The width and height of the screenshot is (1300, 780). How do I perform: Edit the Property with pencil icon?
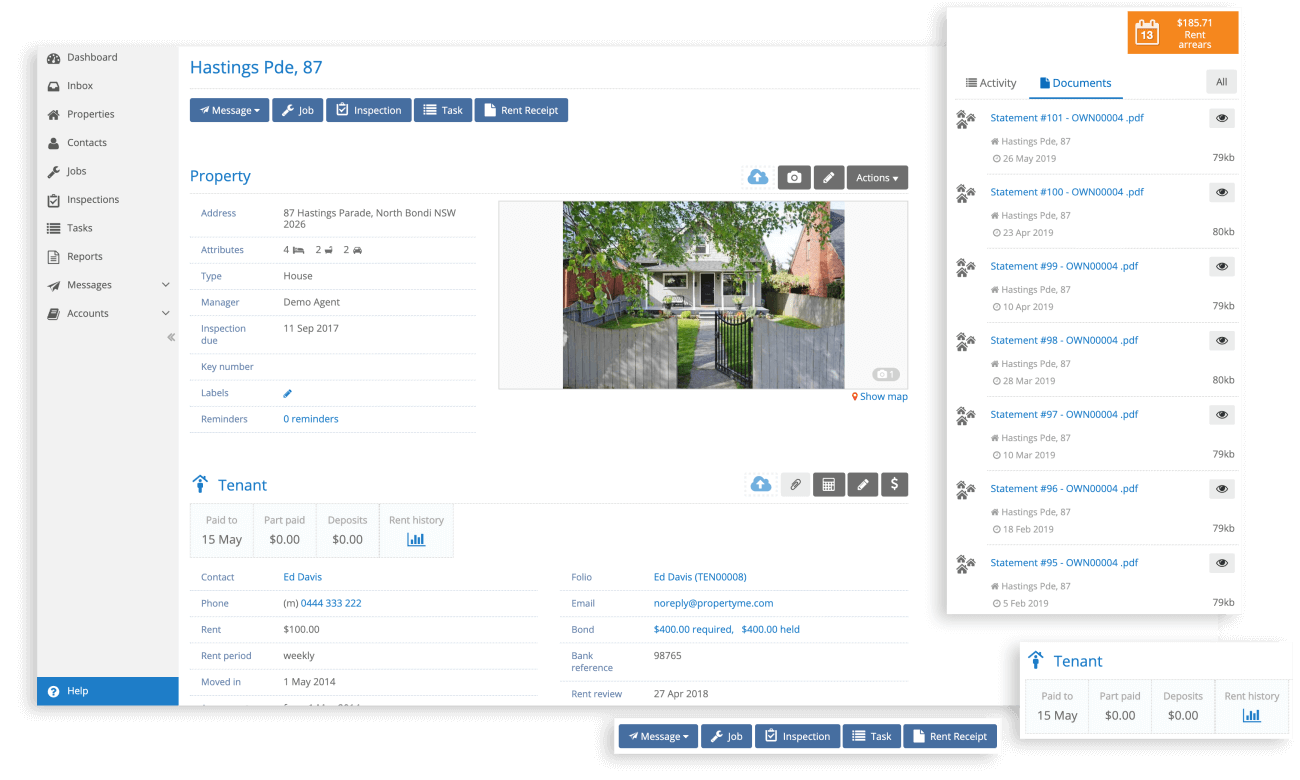coord(828,177)
